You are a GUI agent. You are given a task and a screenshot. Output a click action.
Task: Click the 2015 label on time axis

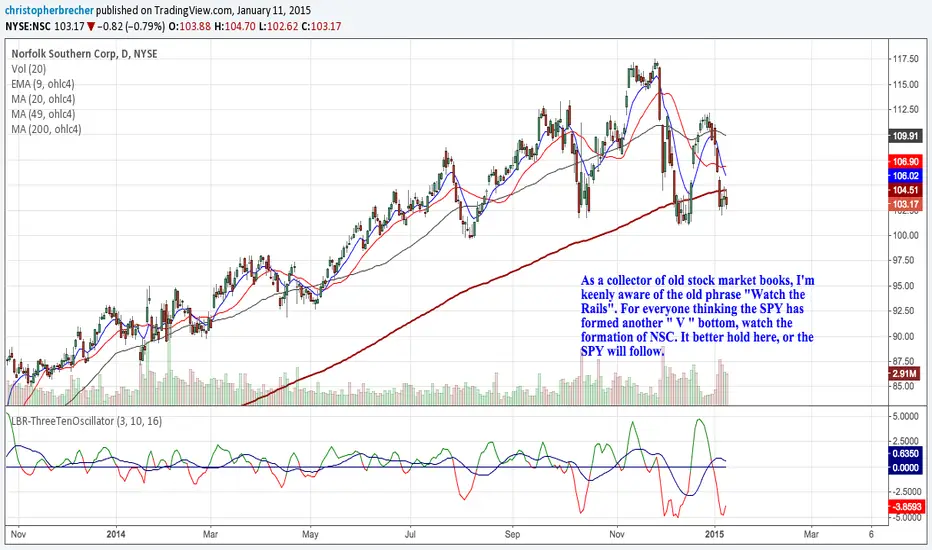tap(714, 534)
